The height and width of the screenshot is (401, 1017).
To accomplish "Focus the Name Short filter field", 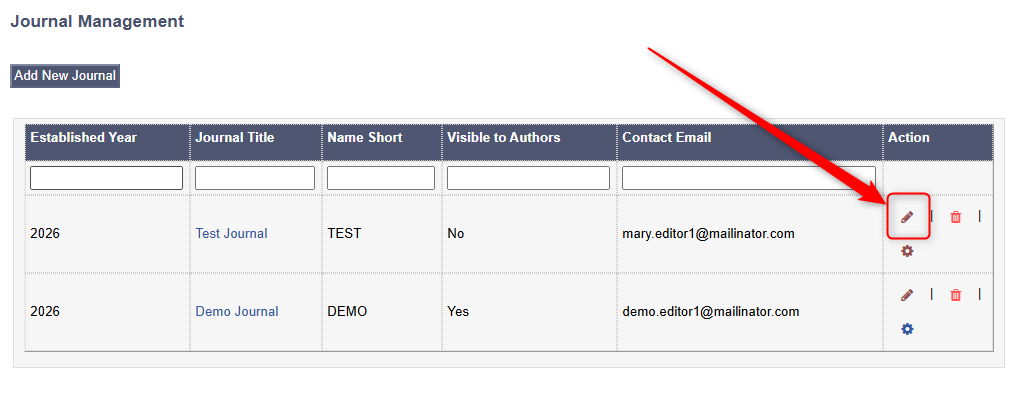I will coord(381,178).
